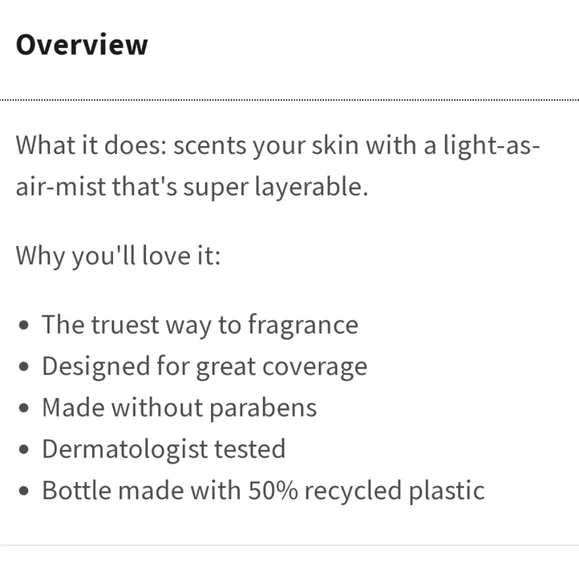Click the bullet dot before 'Dermatologist tested'
579x580 pixels.
pyautogui.click(x=24, y=449)
